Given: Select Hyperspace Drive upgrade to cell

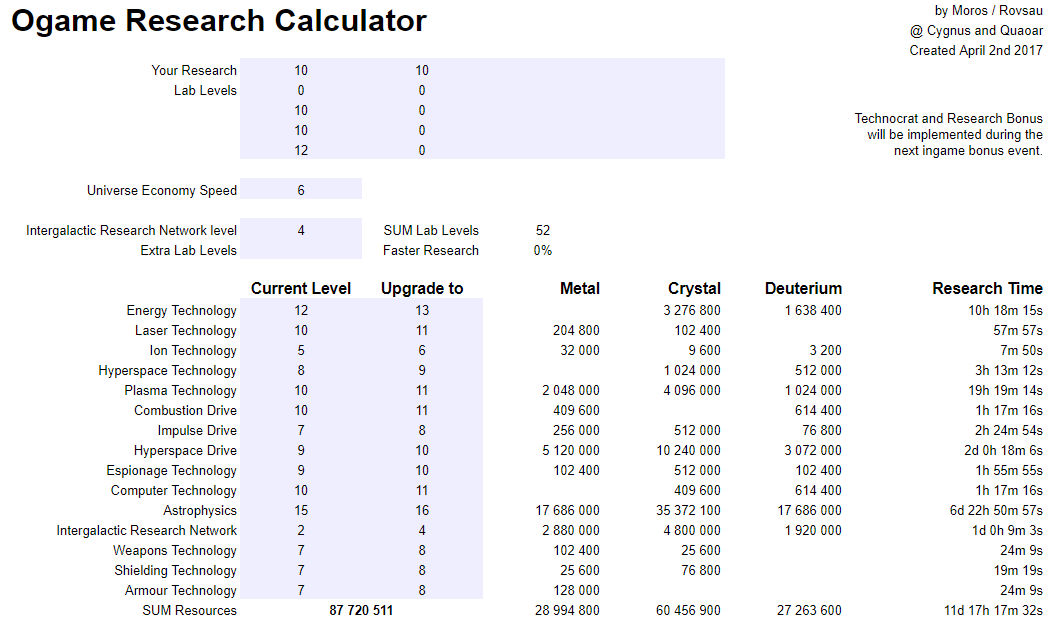Looking at the screenshot, I should 422,450.
